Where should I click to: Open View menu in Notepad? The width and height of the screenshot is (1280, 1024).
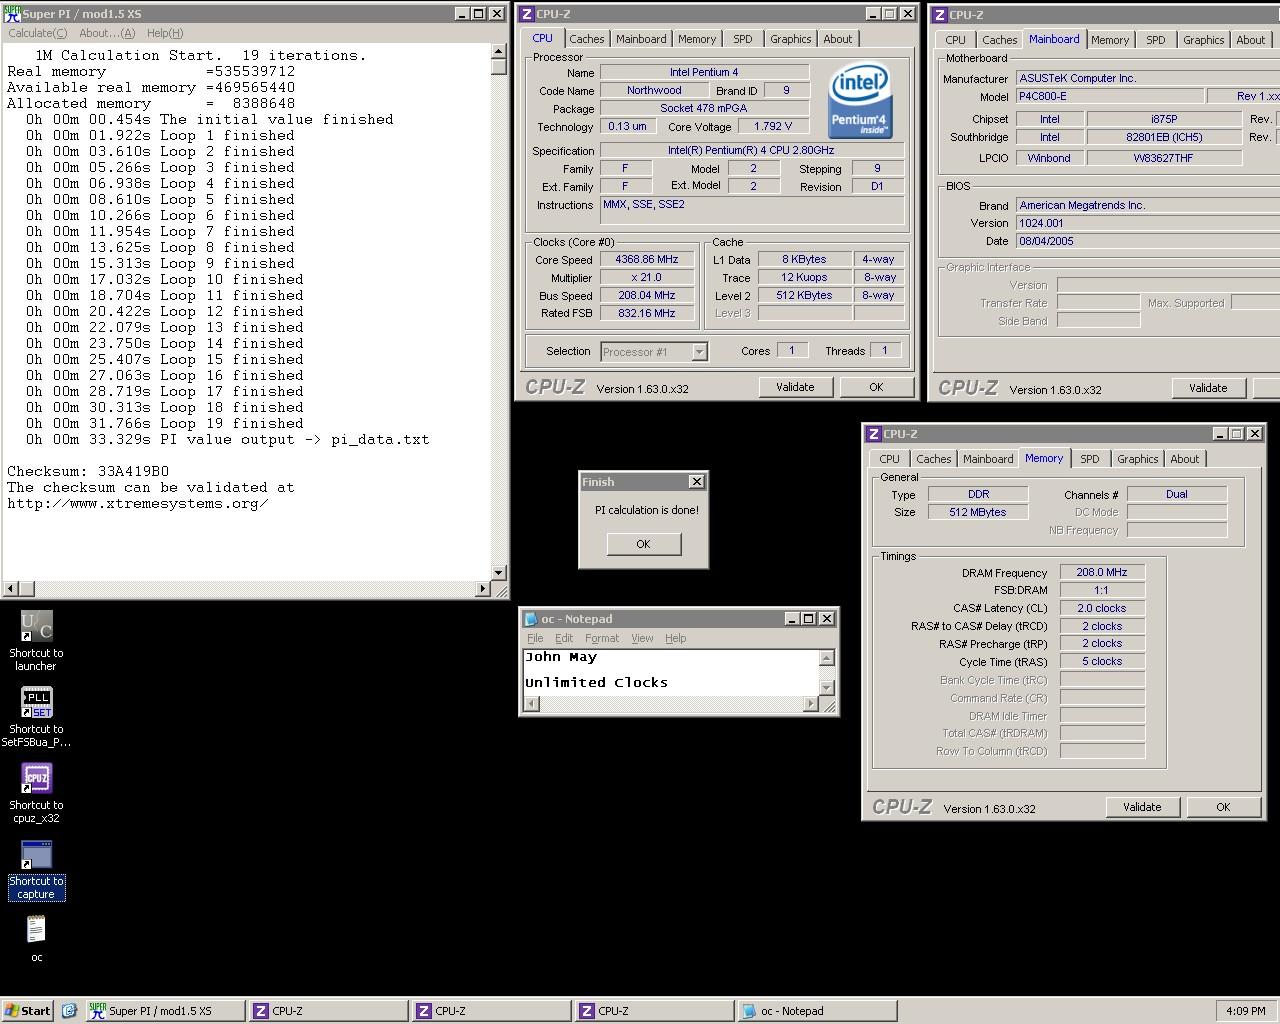click(642, 638)
